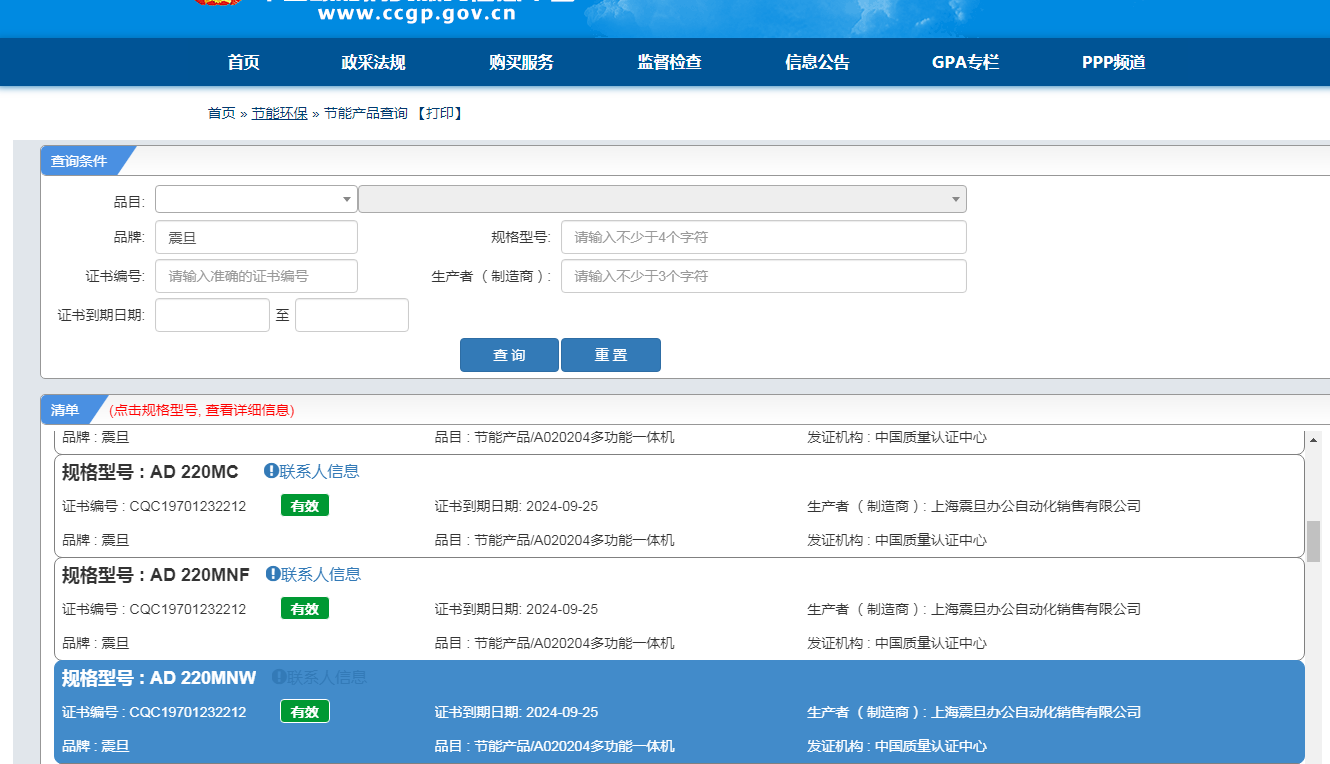Click info icon beside AD 220MNF contact link

[x=273, y=574]
